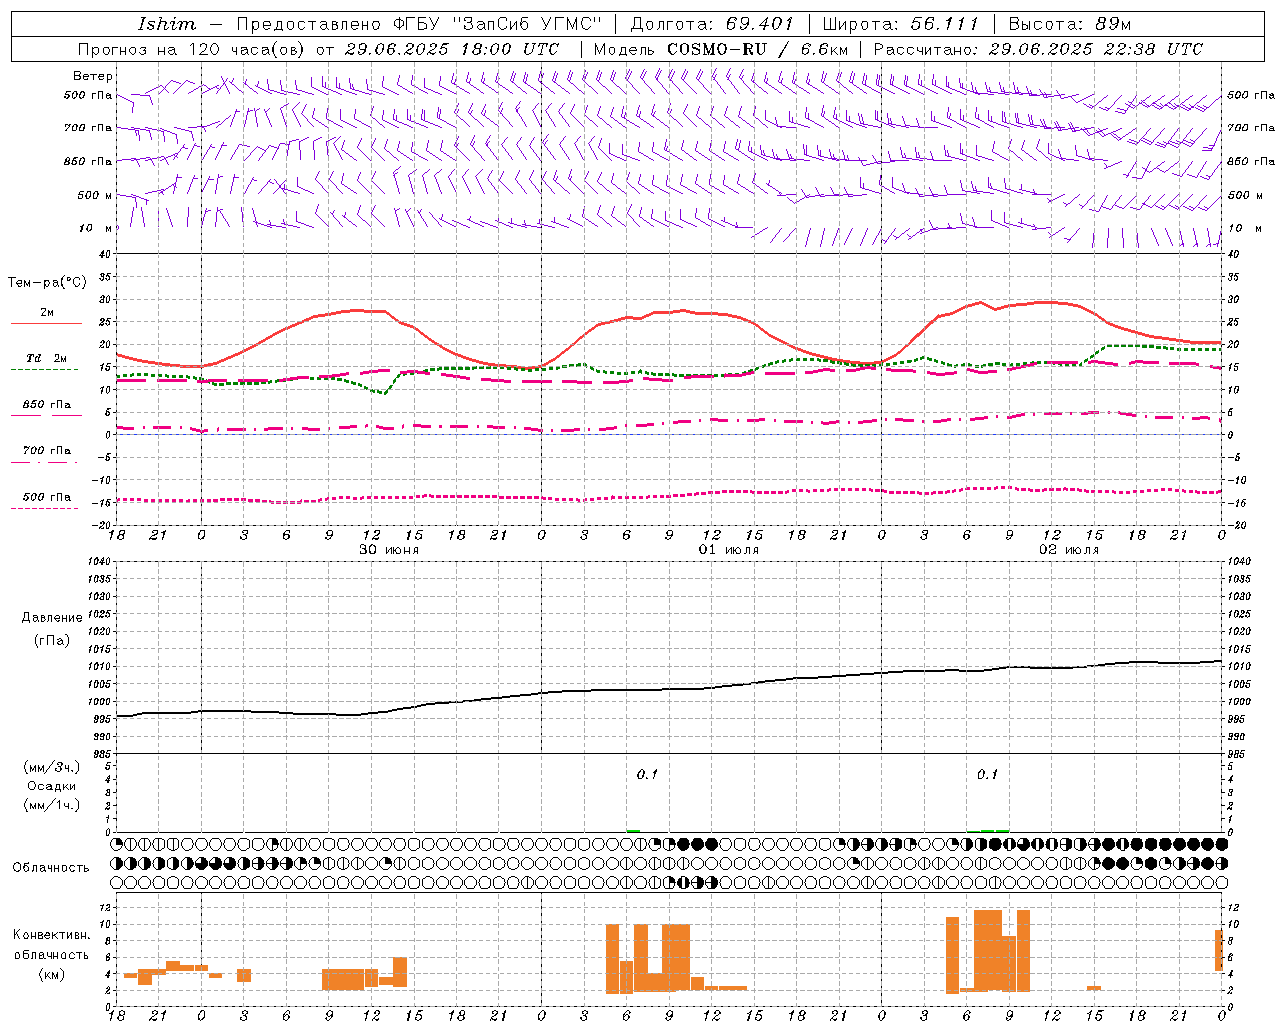Click the "500 м" wind level label on left
This screenshot has height=1024, width=1280.
click(x=95, y=195)
